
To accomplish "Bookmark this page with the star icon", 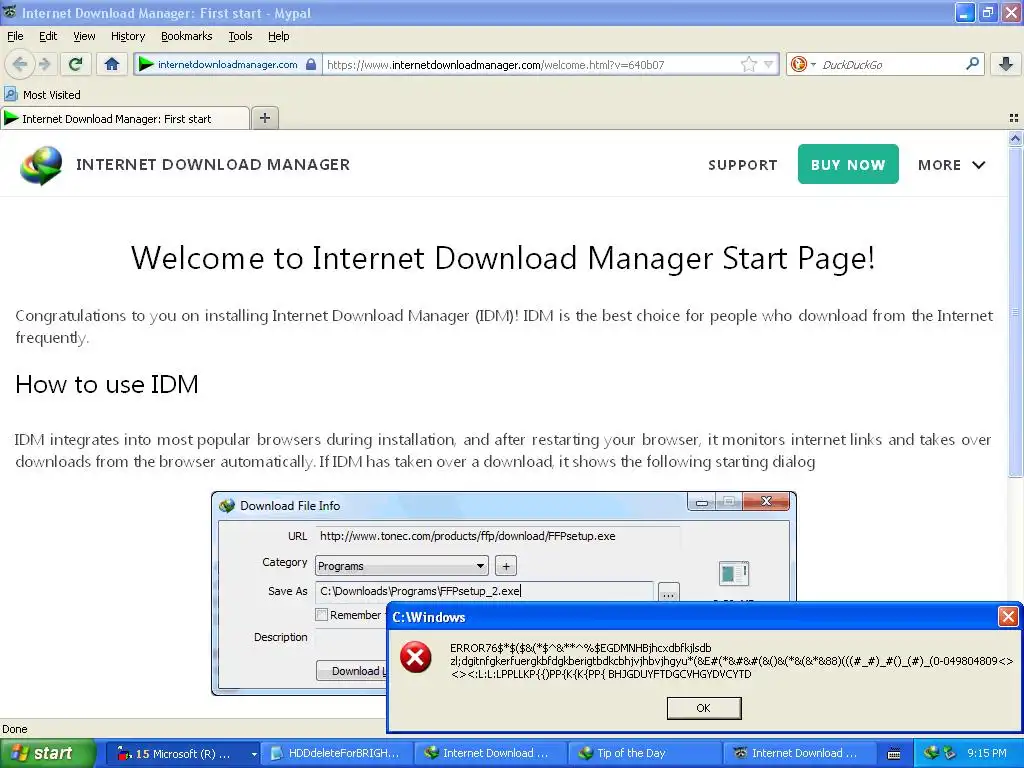I will pyautogui.click(x=749, y=64).
